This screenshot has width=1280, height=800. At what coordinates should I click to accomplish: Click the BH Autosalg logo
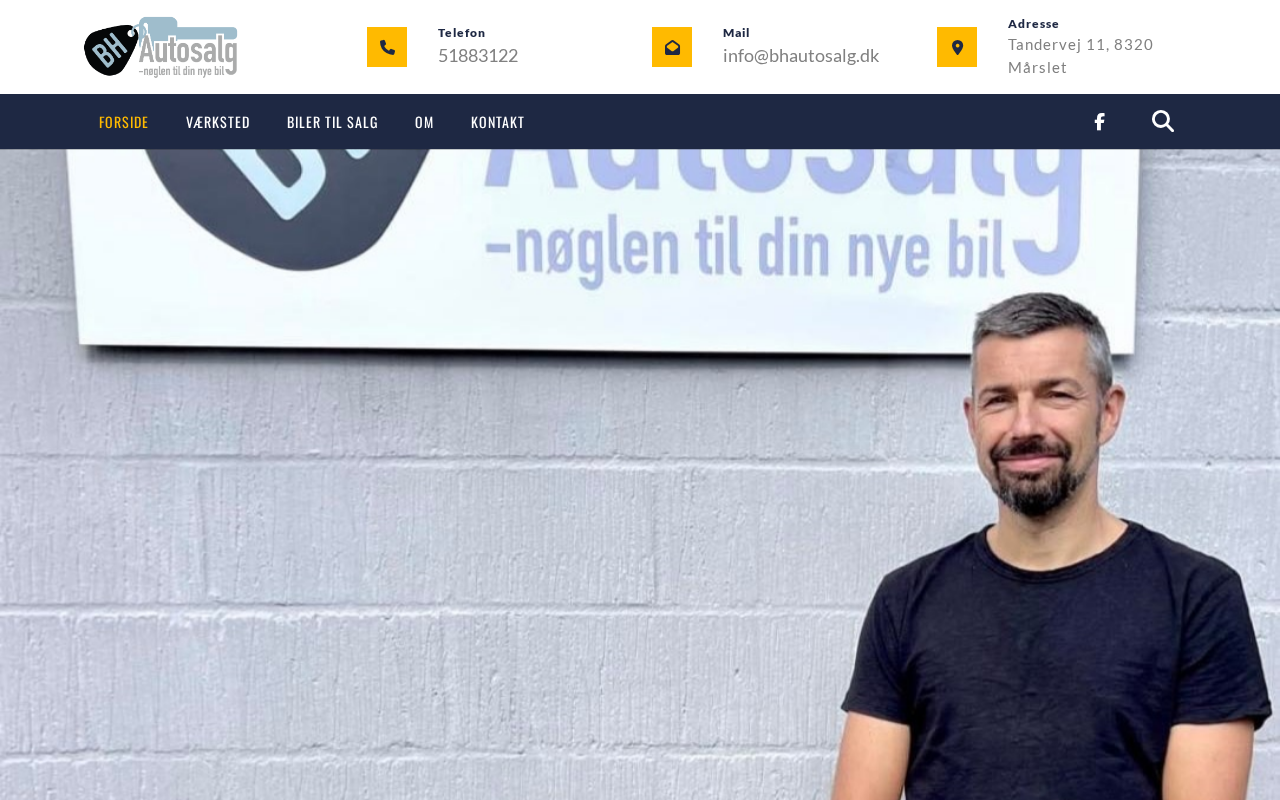coord(160,47)
